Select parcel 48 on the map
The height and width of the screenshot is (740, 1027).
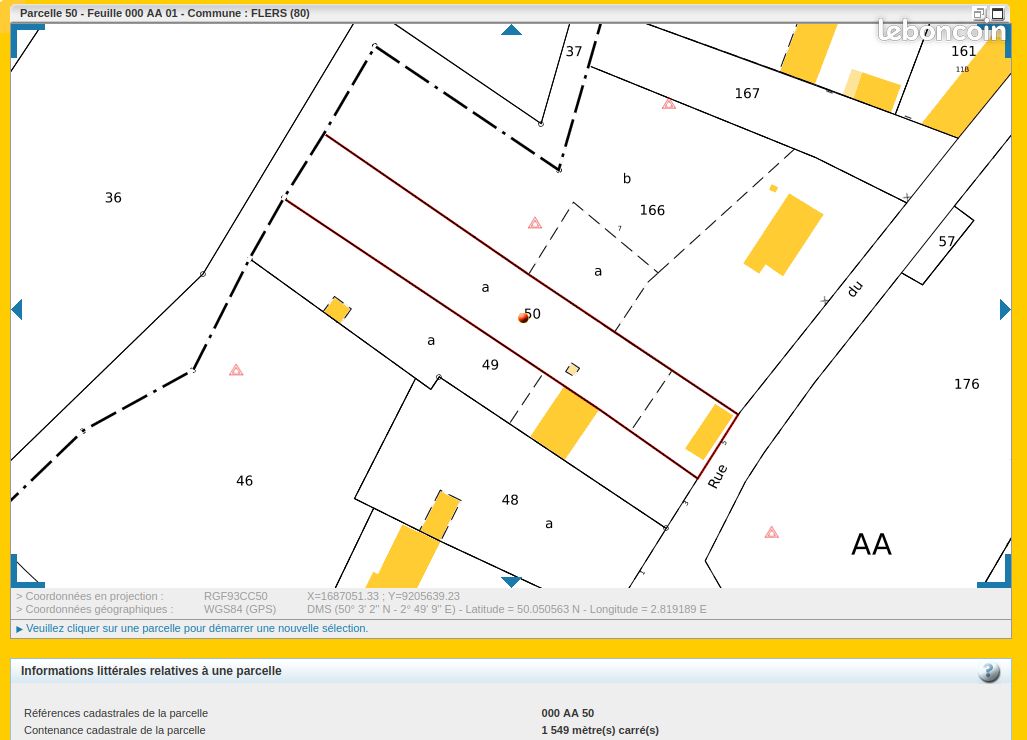click(510, 500)
